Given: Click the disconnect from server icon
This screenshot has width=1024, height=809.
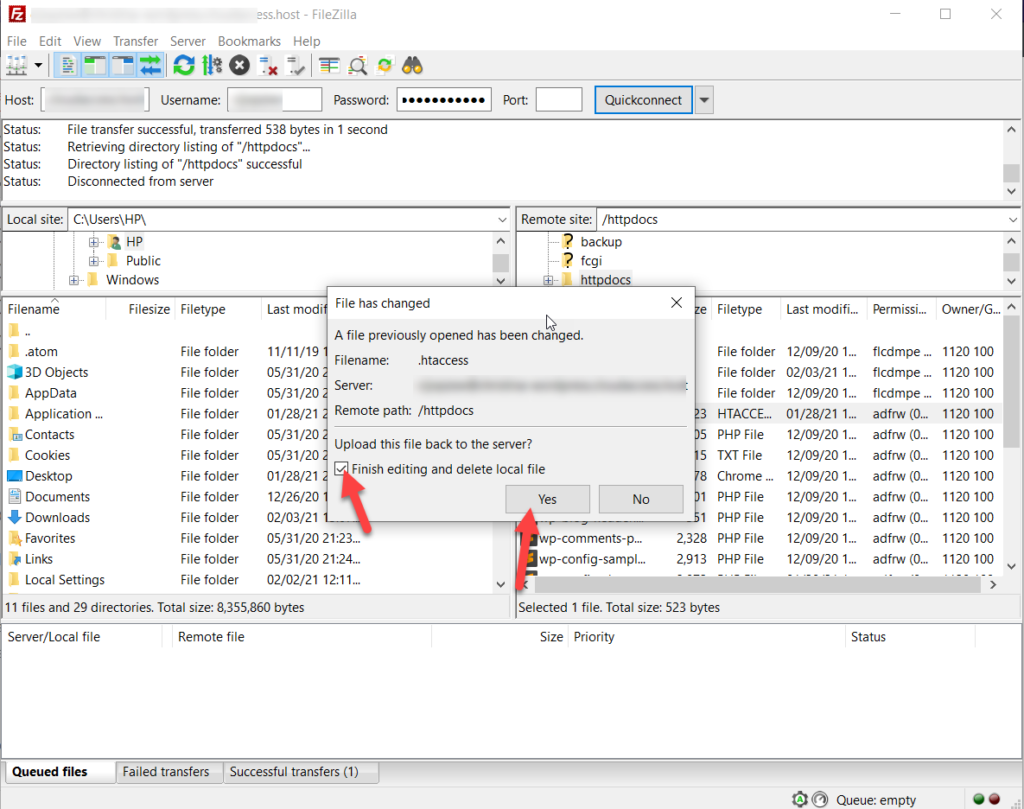Looking at the screenshot, I should click(268, 66).
